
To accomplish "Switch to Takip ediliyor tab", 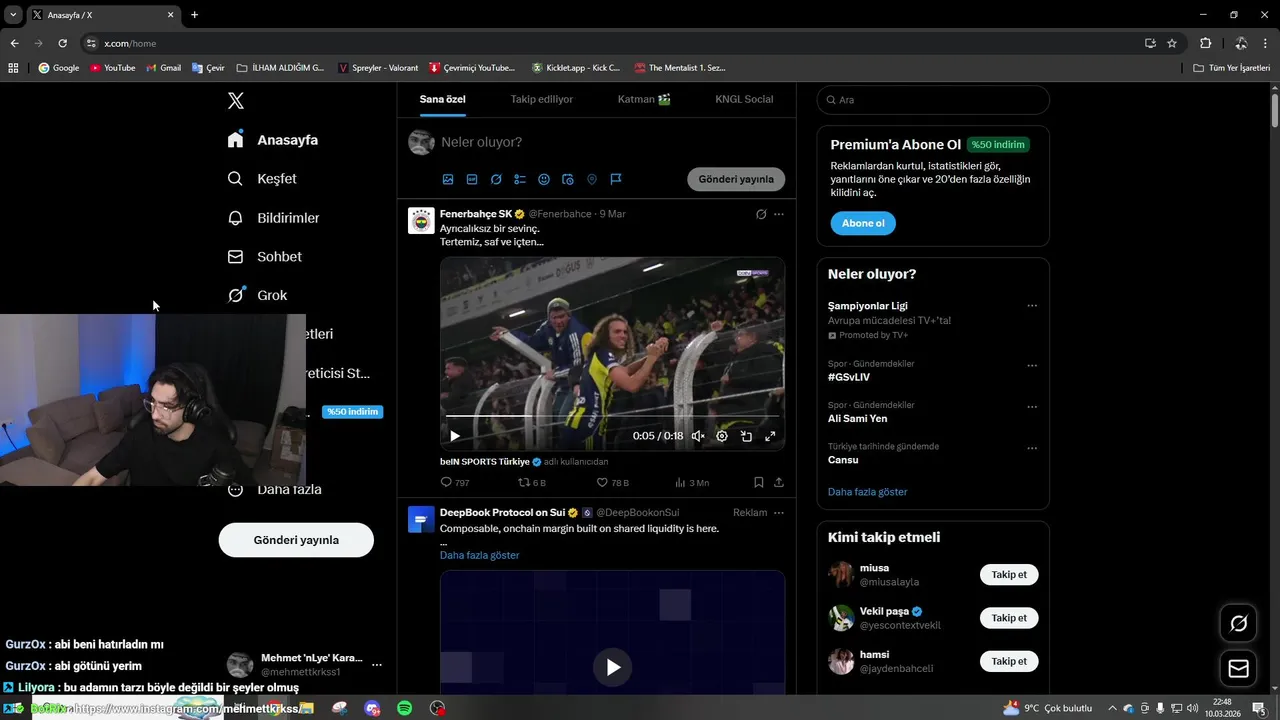I will [x=542, y=99].
